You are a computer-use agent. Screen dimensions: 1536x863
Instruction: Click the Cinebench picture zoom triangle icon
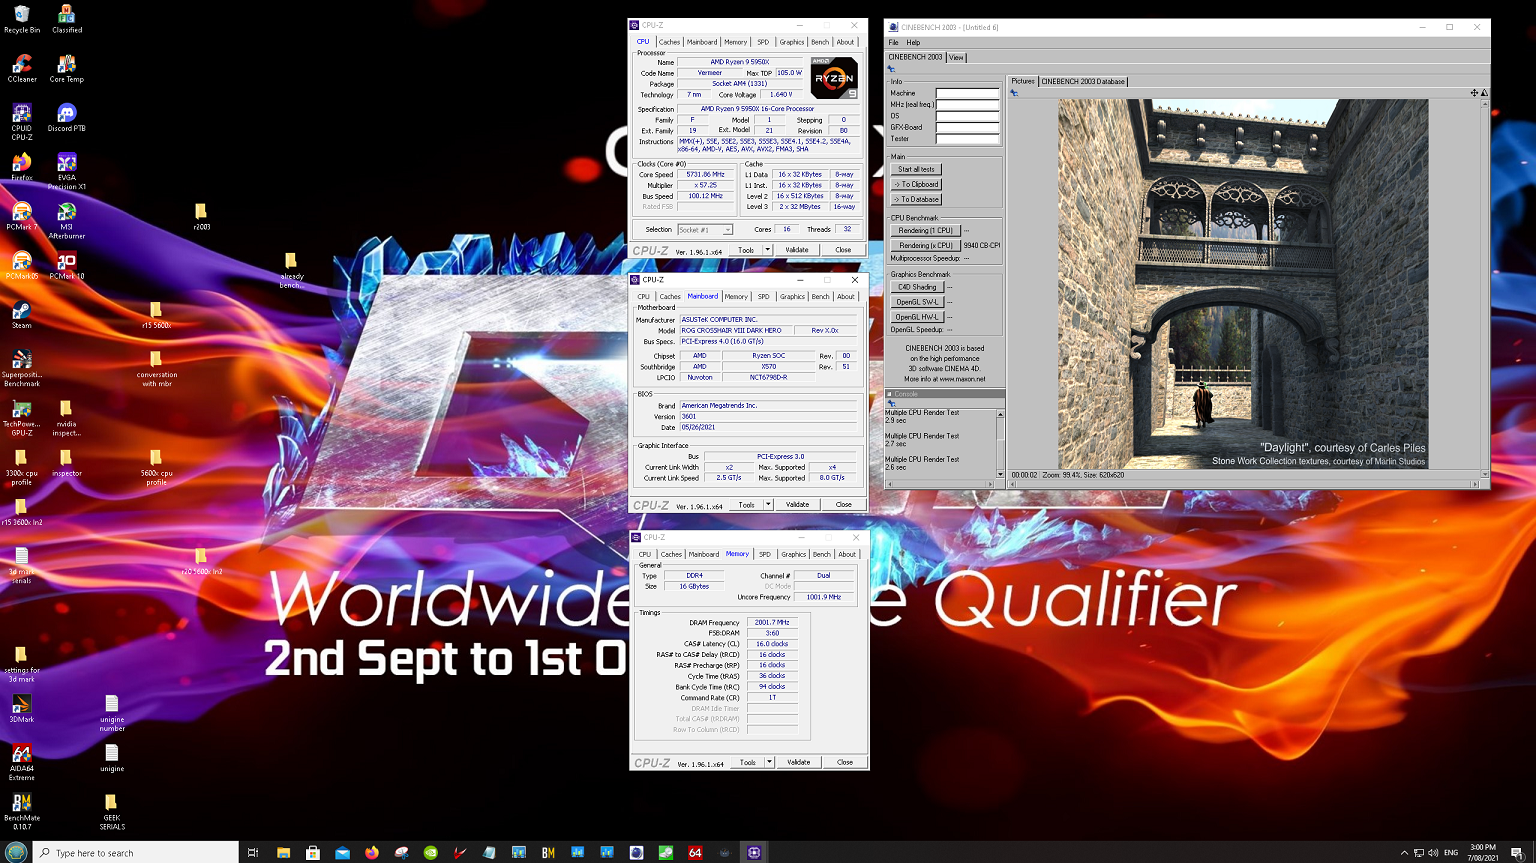pos(1484,93)
